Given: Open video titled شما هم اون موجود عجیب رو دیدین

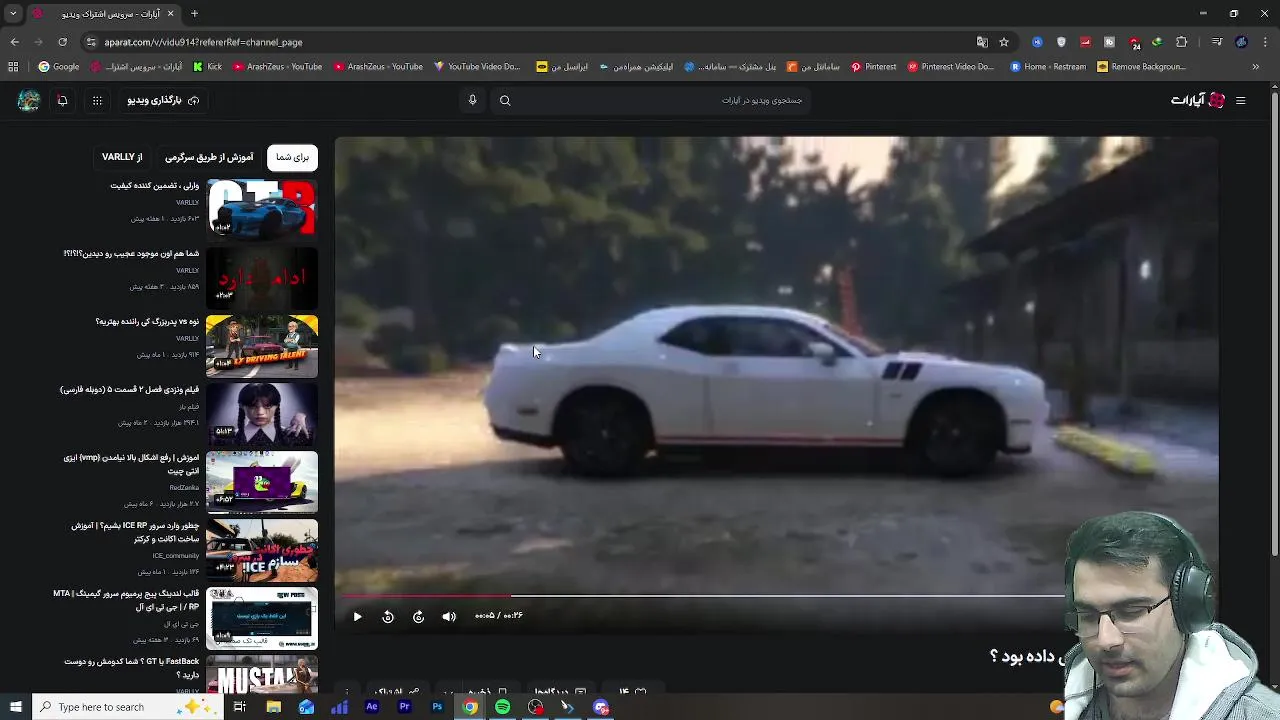Looking at the screenshot, I should click(131, 254).
